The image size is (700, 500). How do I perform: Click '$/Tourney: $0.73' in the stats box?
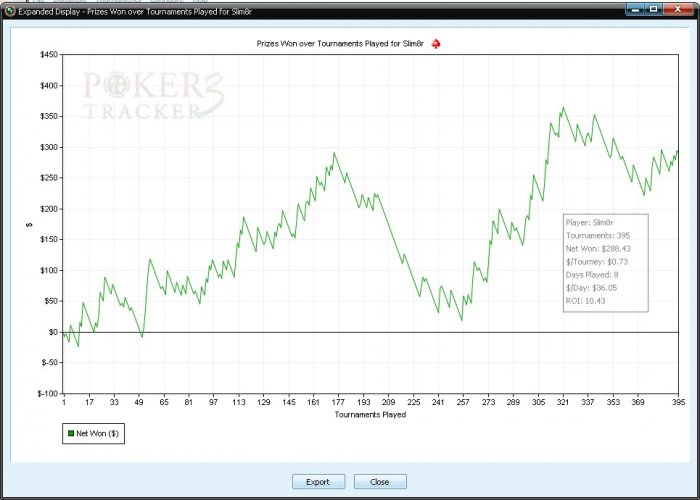pos(596,262)
